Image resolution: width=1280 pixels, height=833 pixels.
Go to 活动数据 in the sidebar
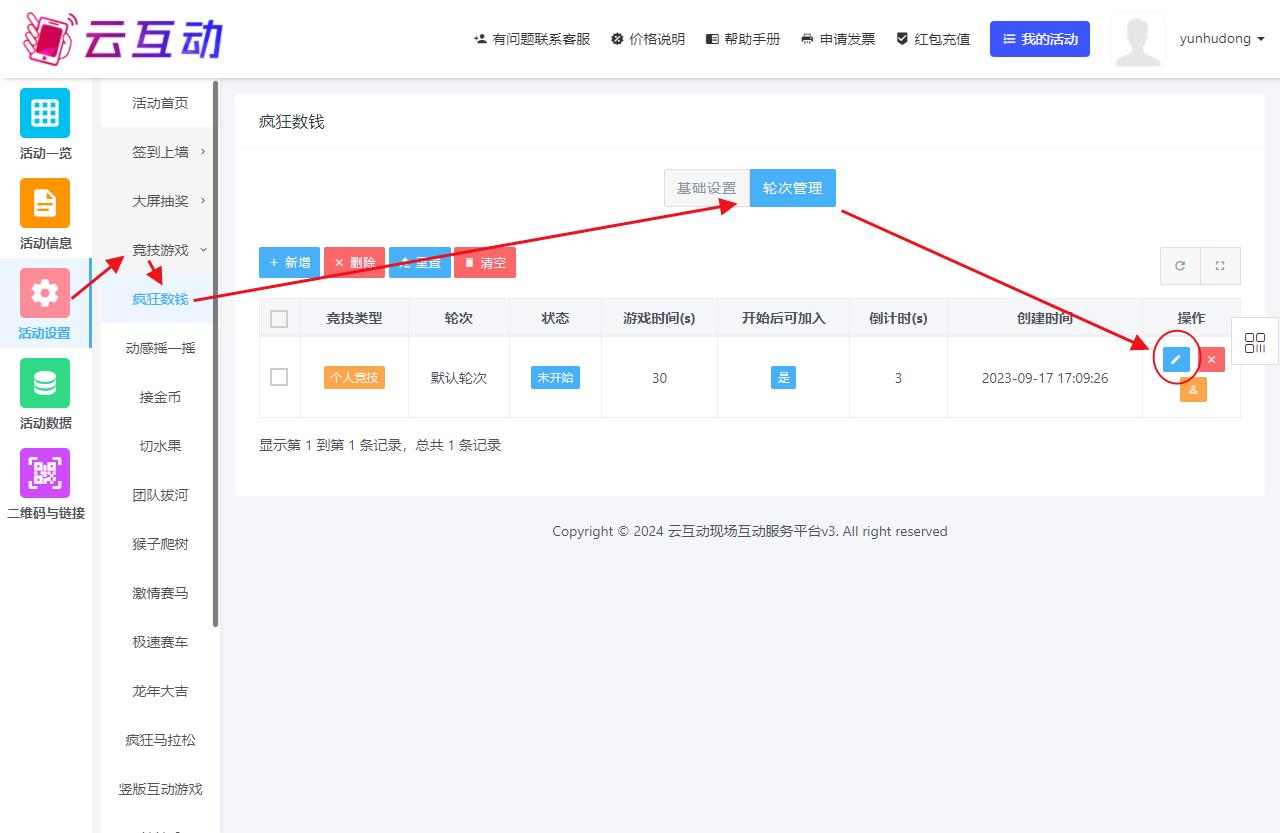(45, 394)
